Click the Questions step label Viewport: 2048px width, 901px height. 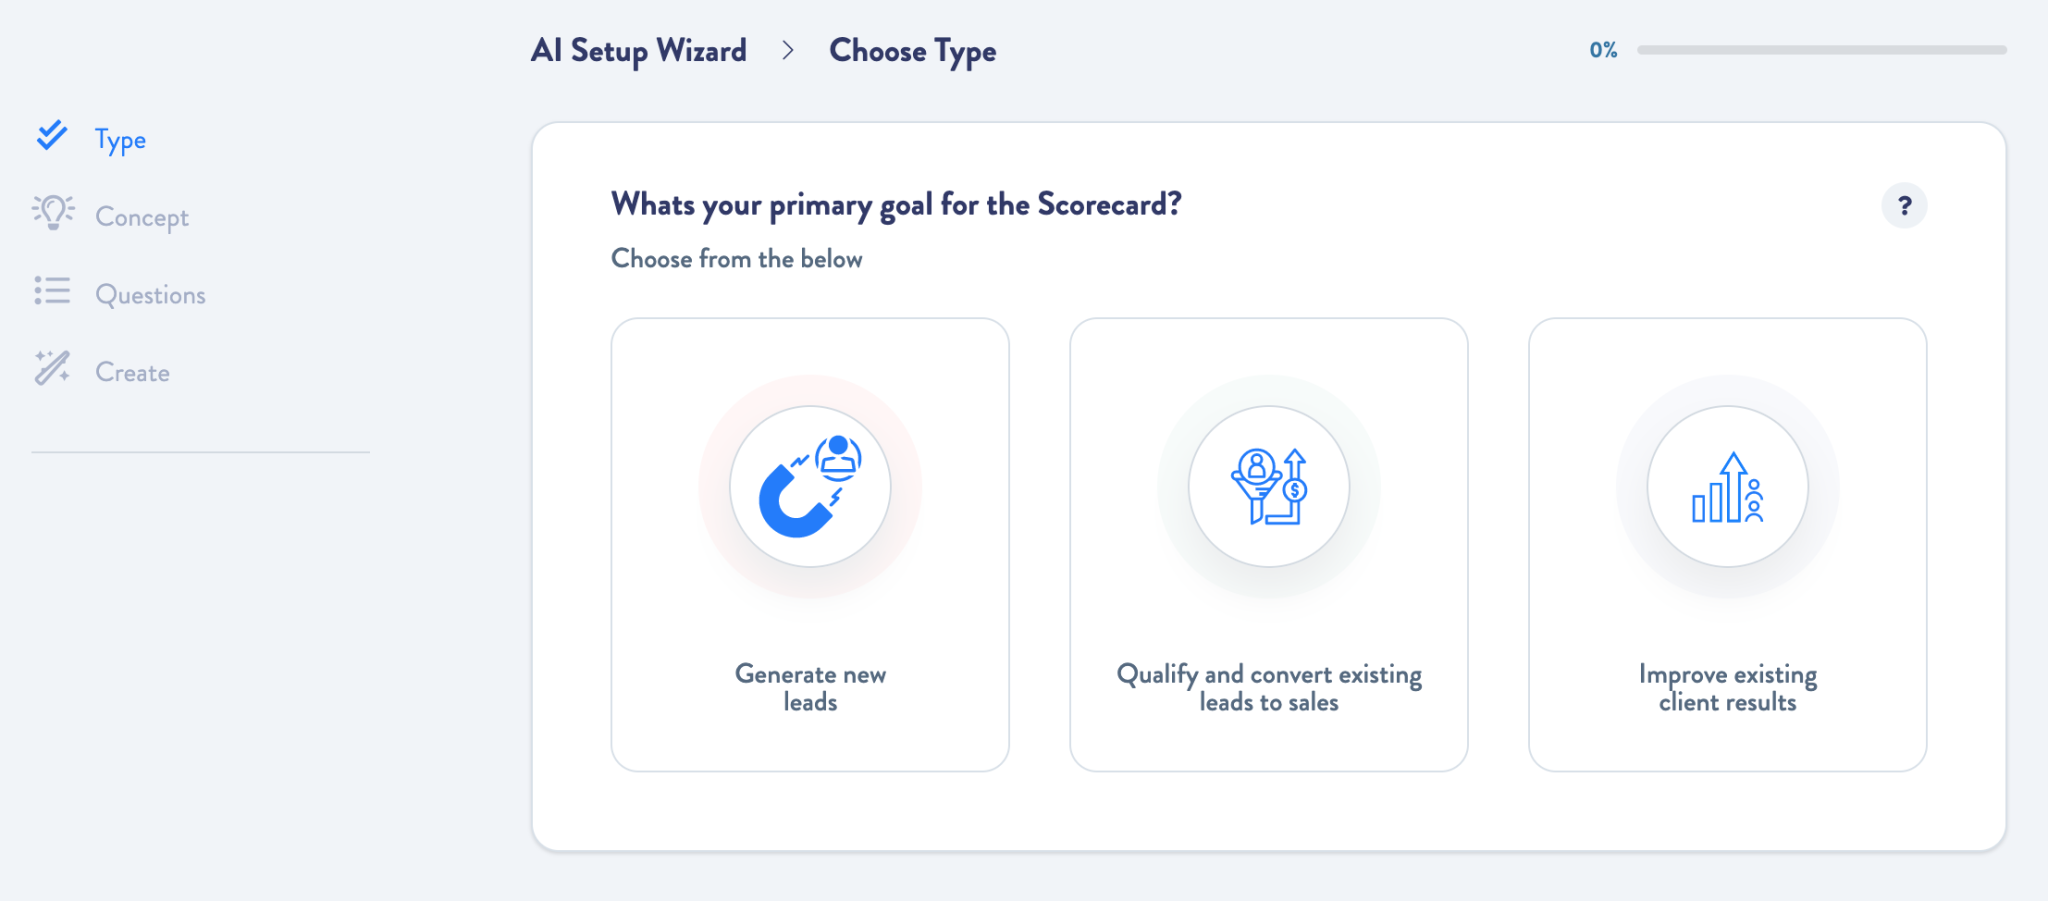coord(150,294)
